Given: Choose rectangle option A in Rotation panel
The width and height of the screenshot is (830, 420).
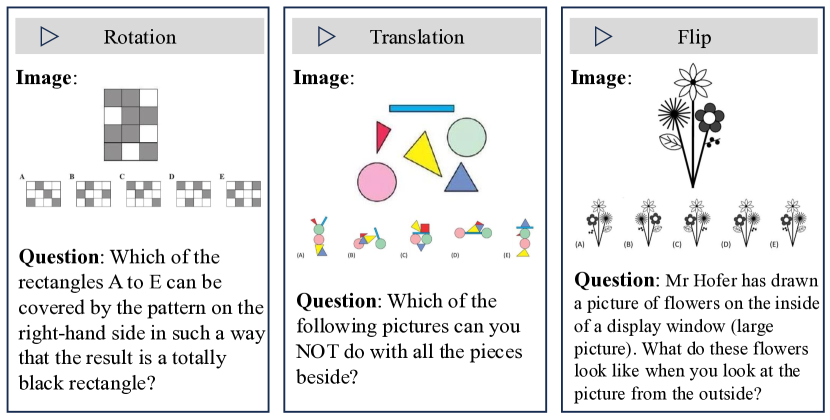Looking at the screenshot, I should [x=42, y=192].
